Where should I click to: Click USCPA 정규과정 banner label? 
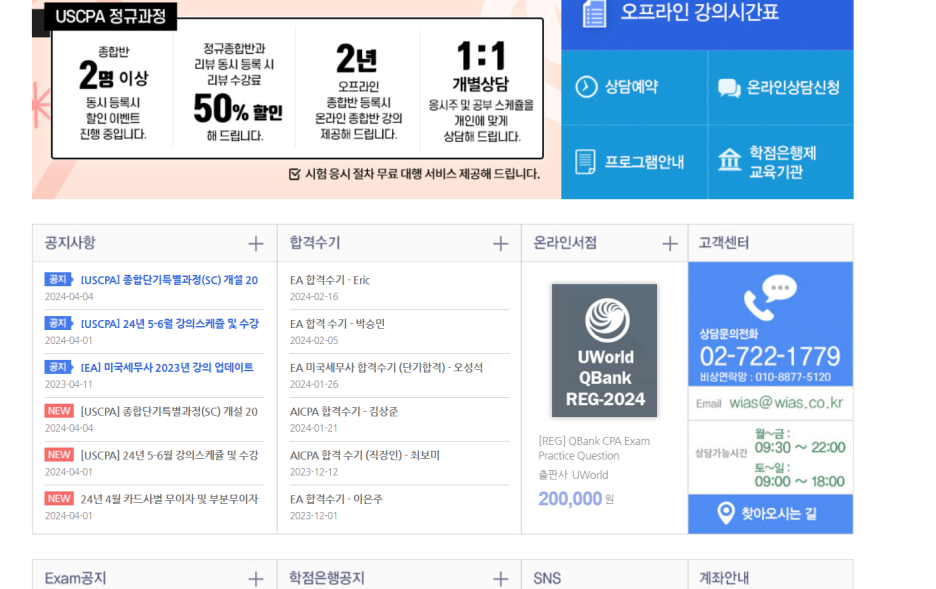110,16
